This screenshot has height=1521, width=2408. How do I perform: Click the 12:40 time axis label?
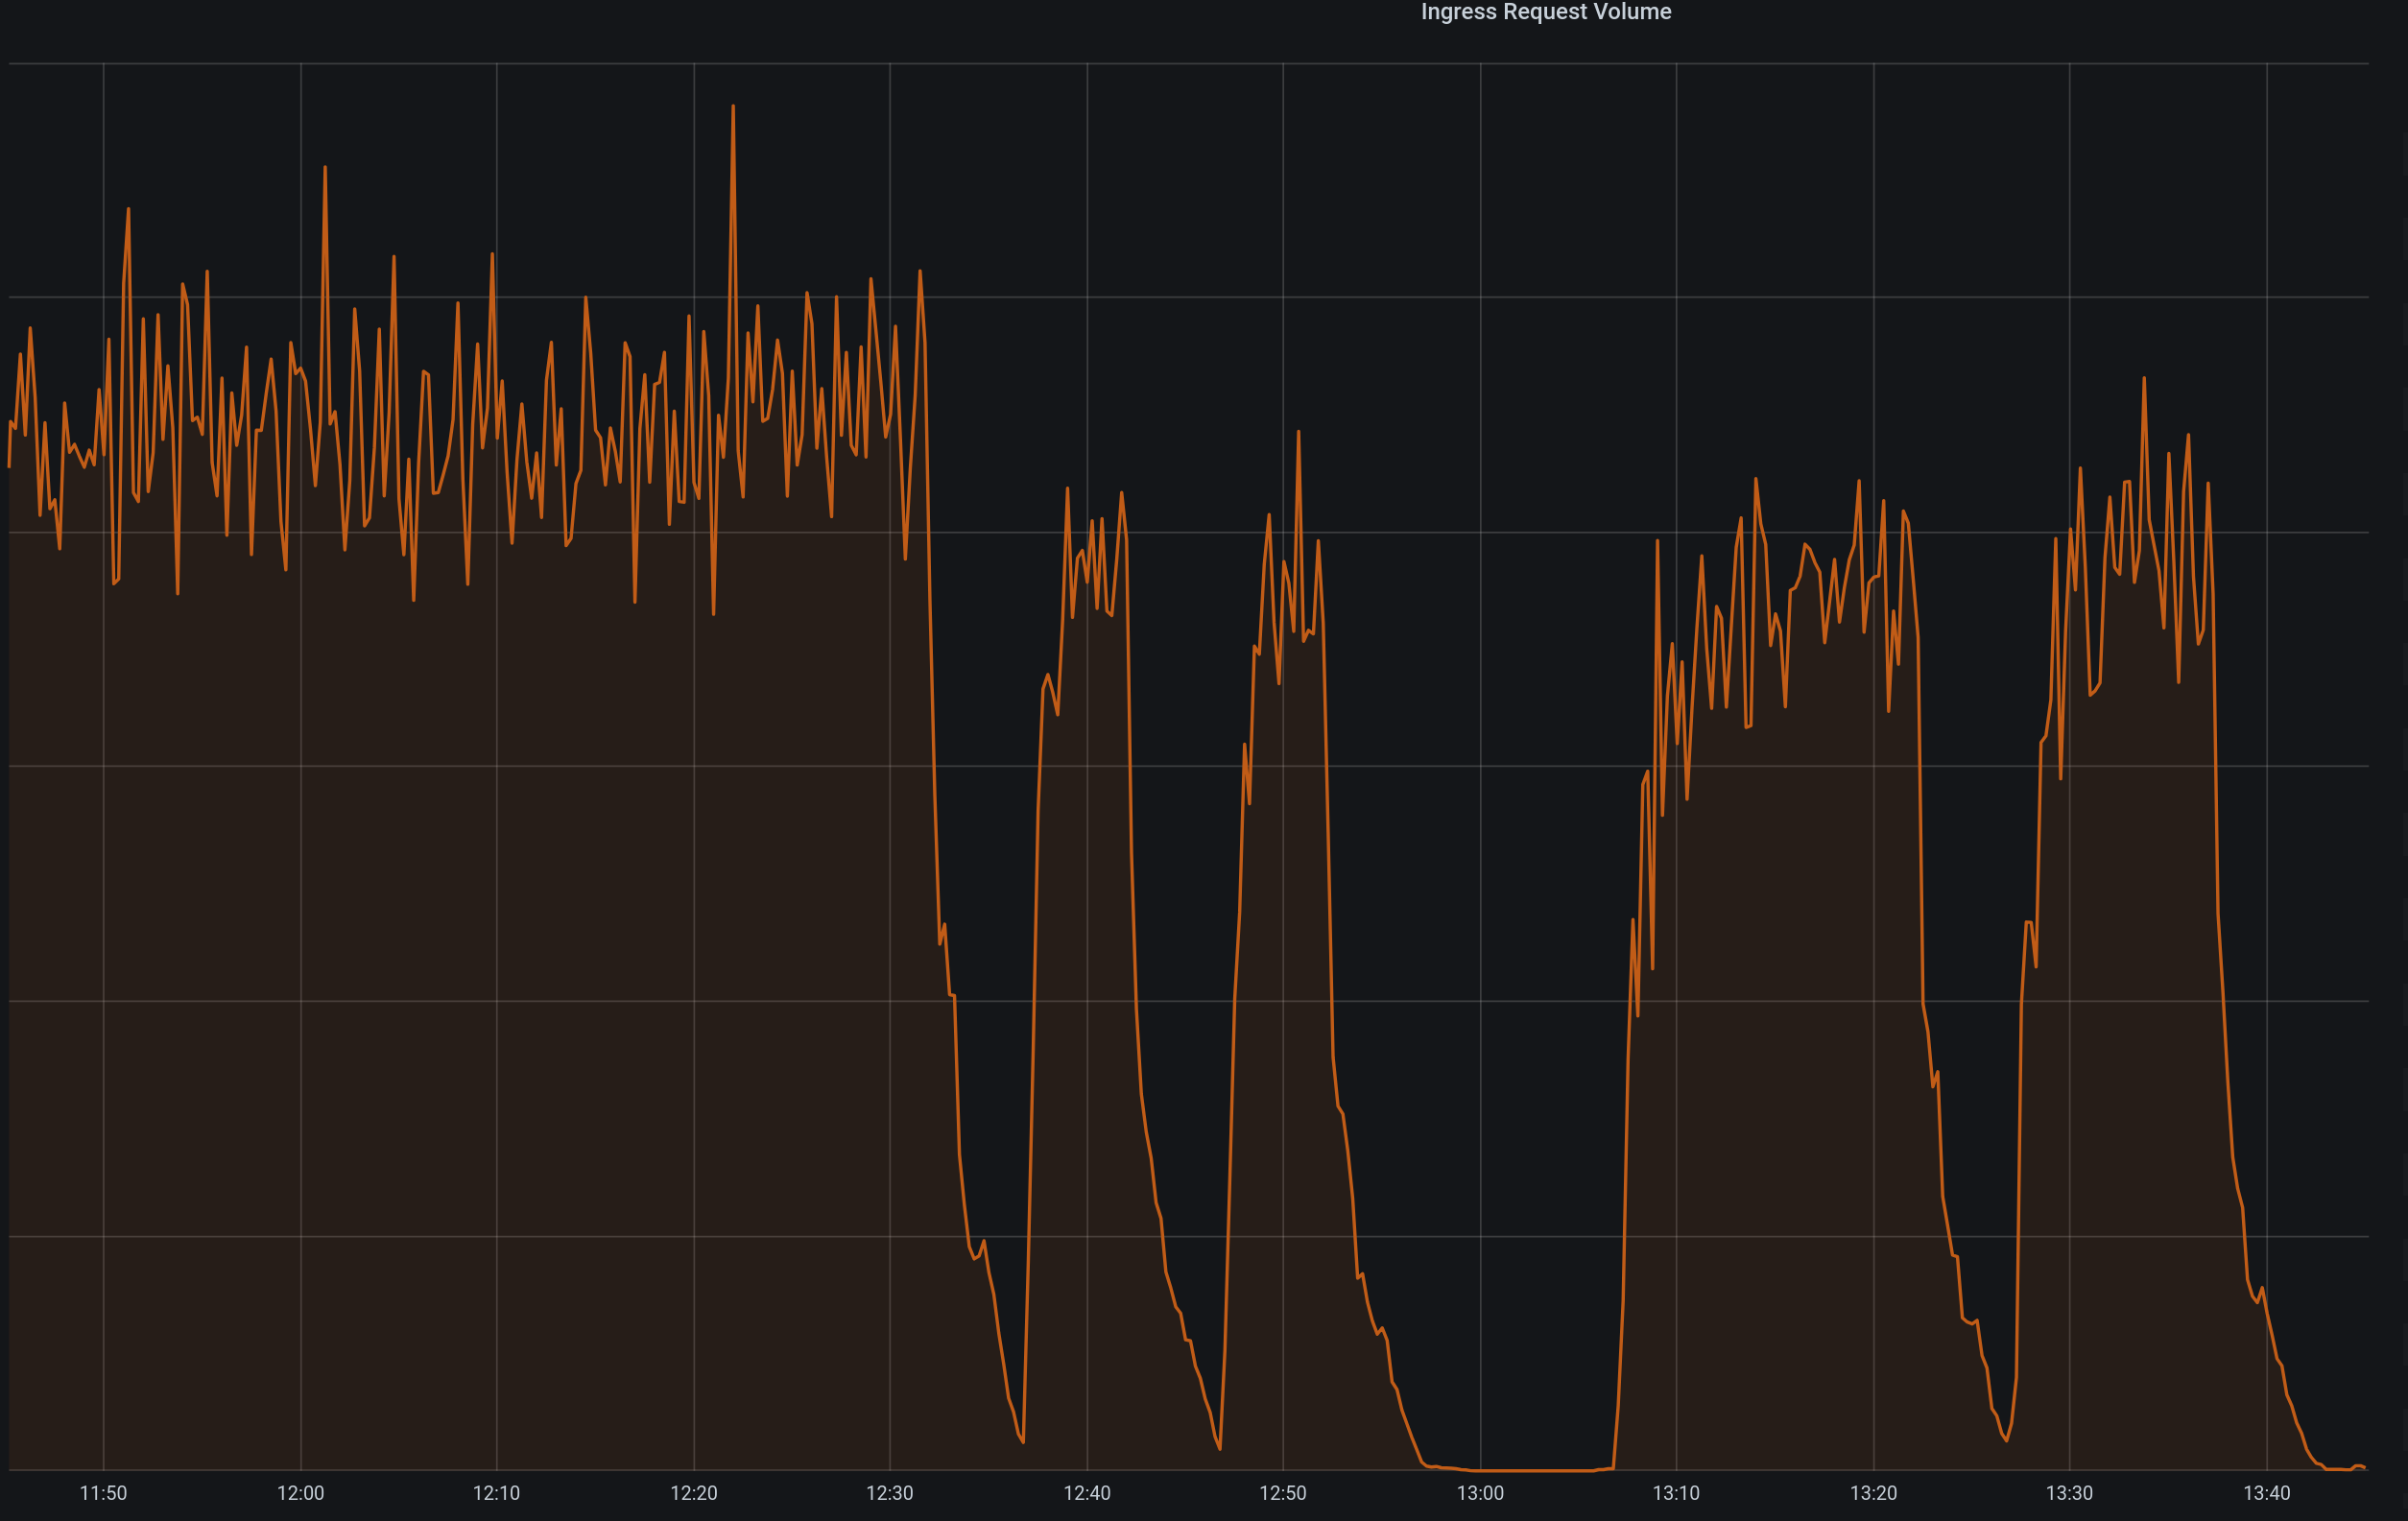click(x=1086, y=1493)
